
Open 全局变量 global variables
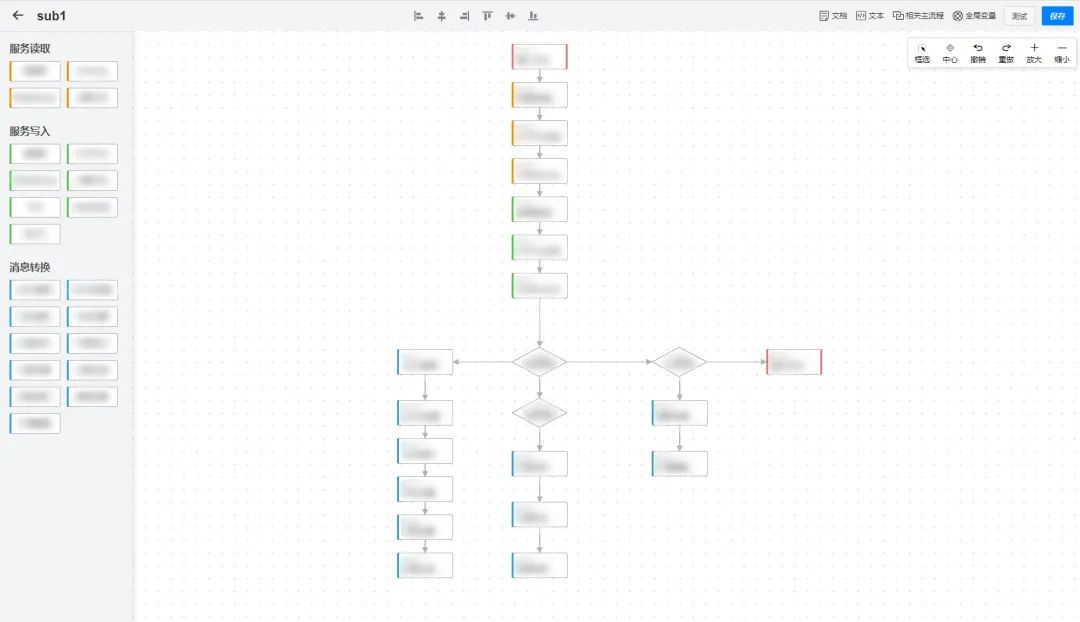[974, 16]
